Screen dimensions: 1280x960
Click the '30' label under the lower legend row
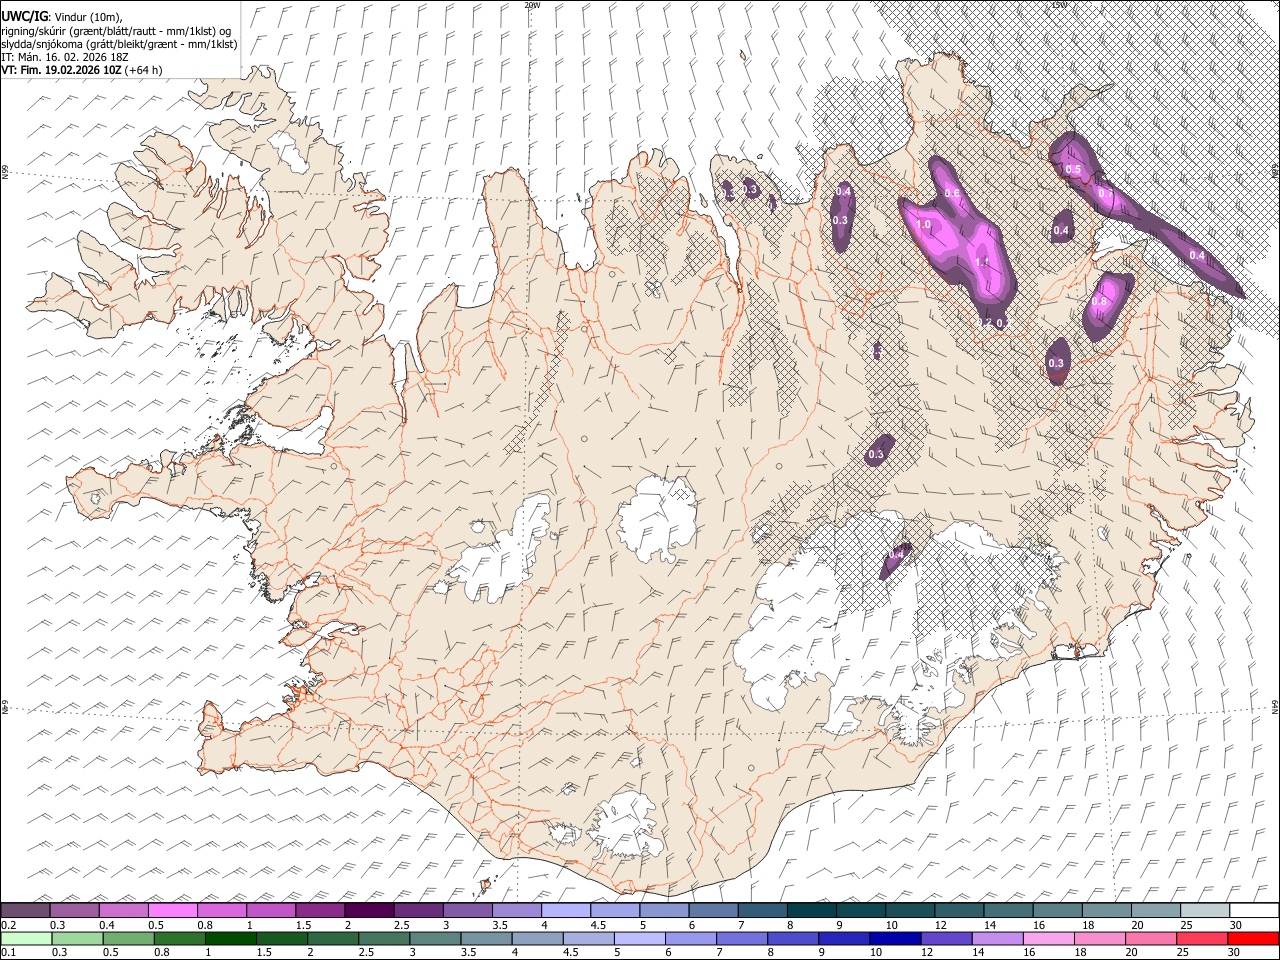point(1234,953)
